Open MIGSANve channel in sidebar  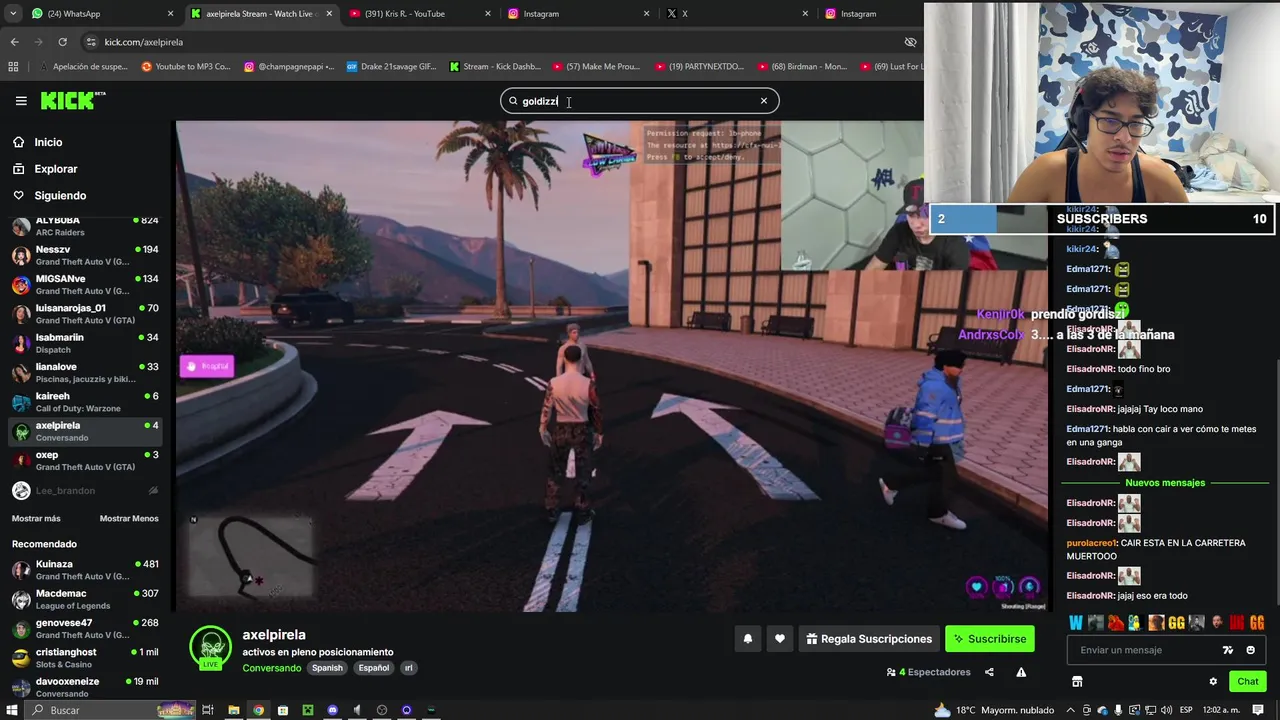point(85,284)
